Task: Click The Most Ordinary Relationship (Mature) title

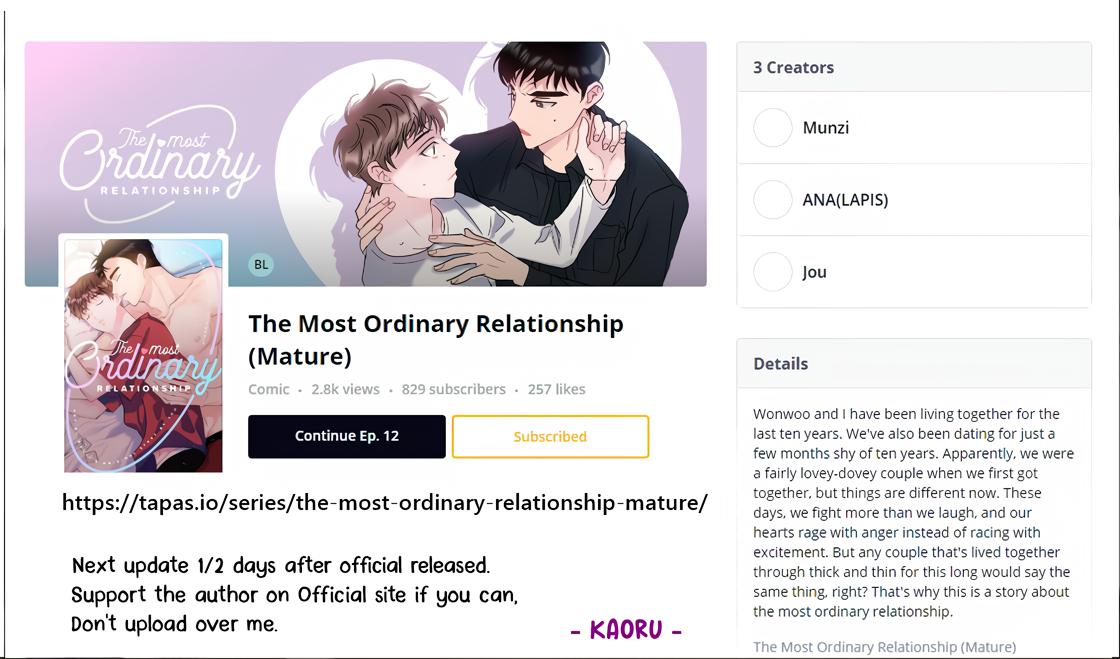Action: 436,339
